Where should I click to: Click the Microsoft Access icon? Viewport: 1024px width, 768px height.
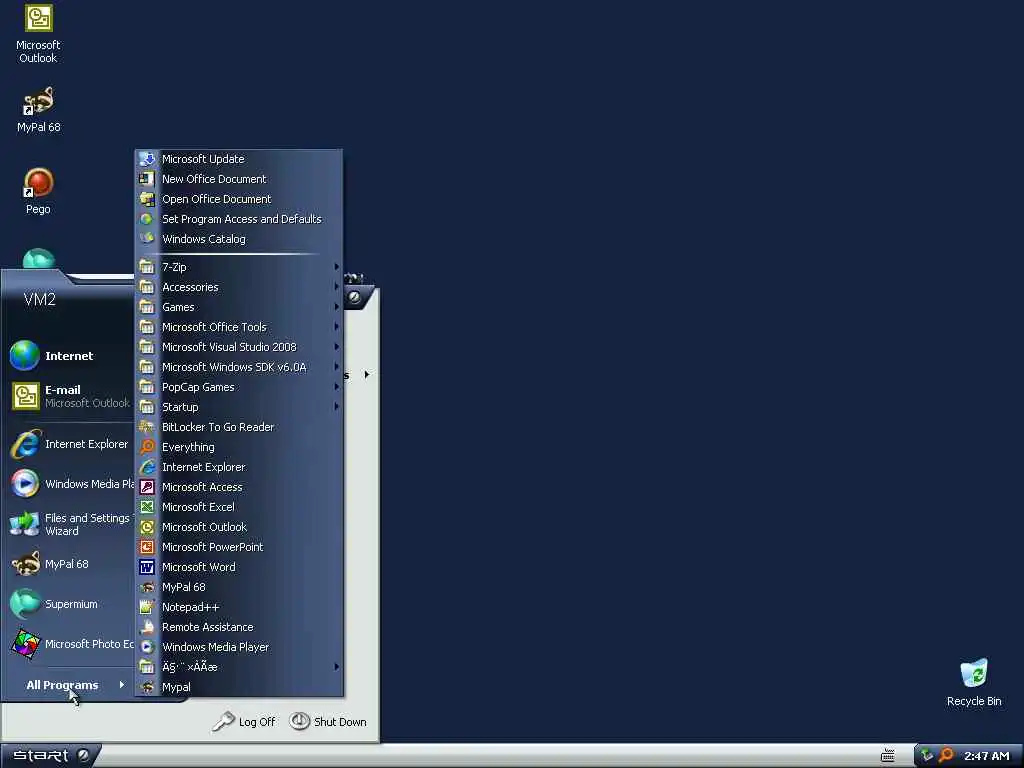click(x=147, y=487)
